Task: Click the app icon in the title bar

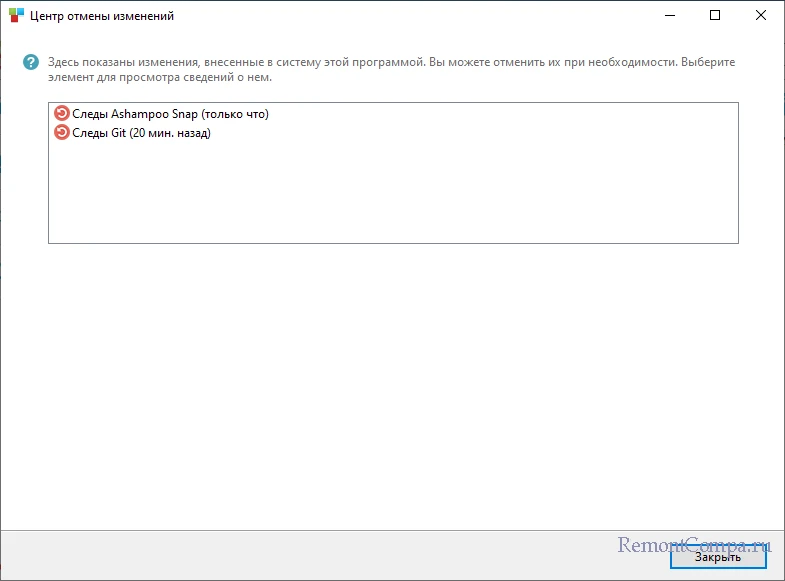Action: [16, 16]
